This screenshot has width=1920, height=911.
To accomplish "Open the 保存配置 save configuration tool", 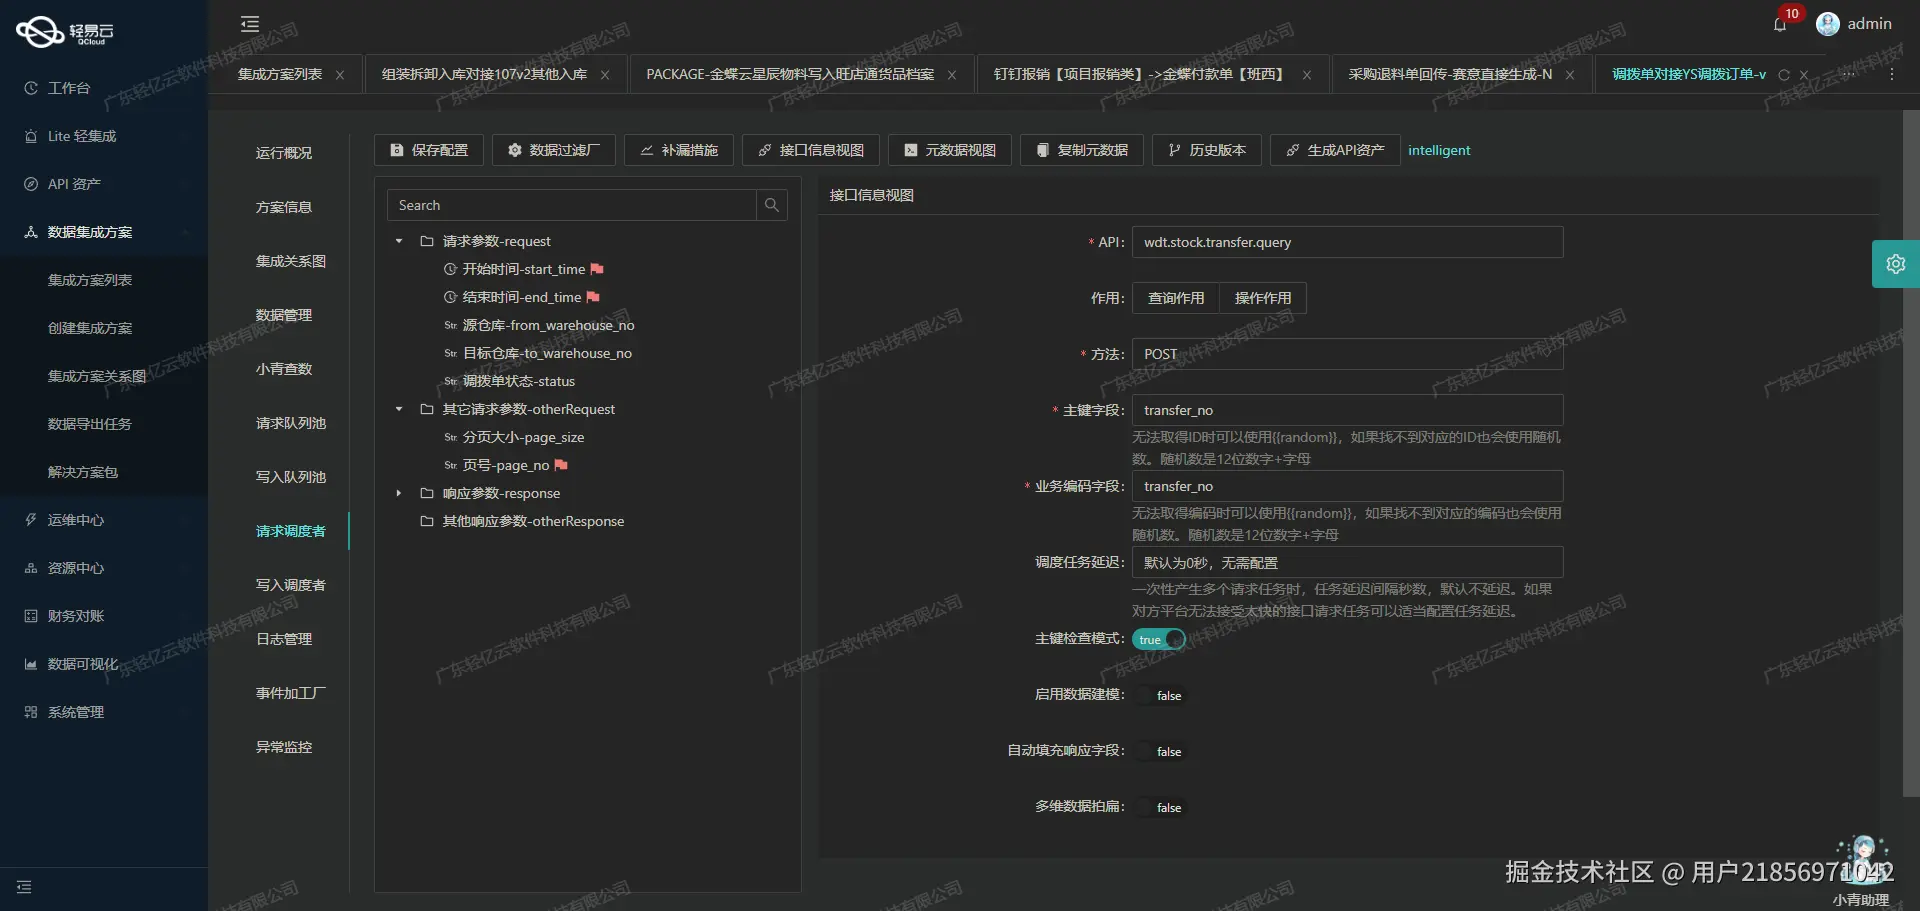I will click(x=428, y=150).
